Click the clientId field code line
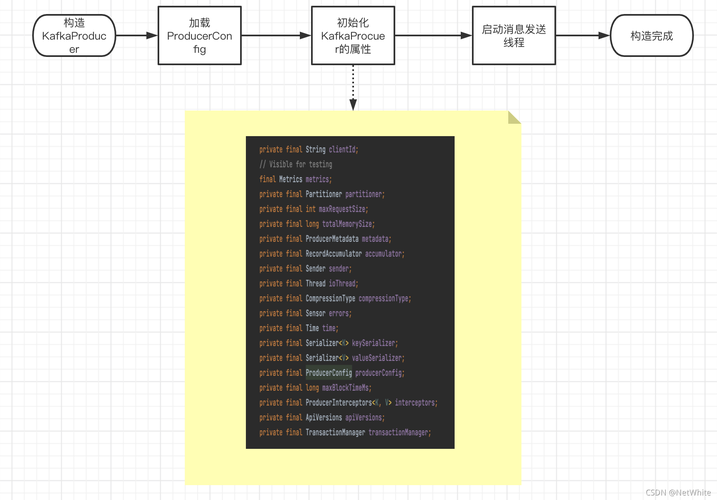This screenshot has width=717, height=500. click(x=309, y=150)
